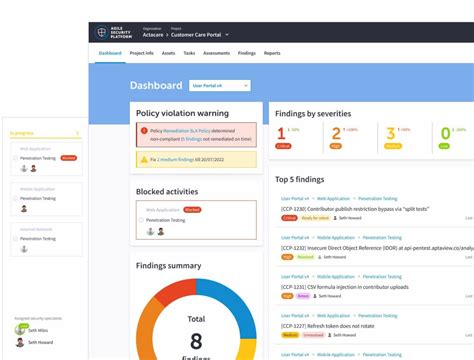The height and width of the screenshot is (360, 474).
Task: Toggle Penetration Testing circle in Internal Network card
Action: pos(15,239)
